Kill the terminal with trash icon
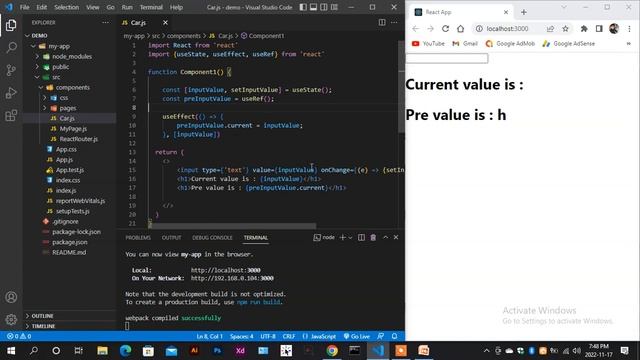 pos(373,238)
